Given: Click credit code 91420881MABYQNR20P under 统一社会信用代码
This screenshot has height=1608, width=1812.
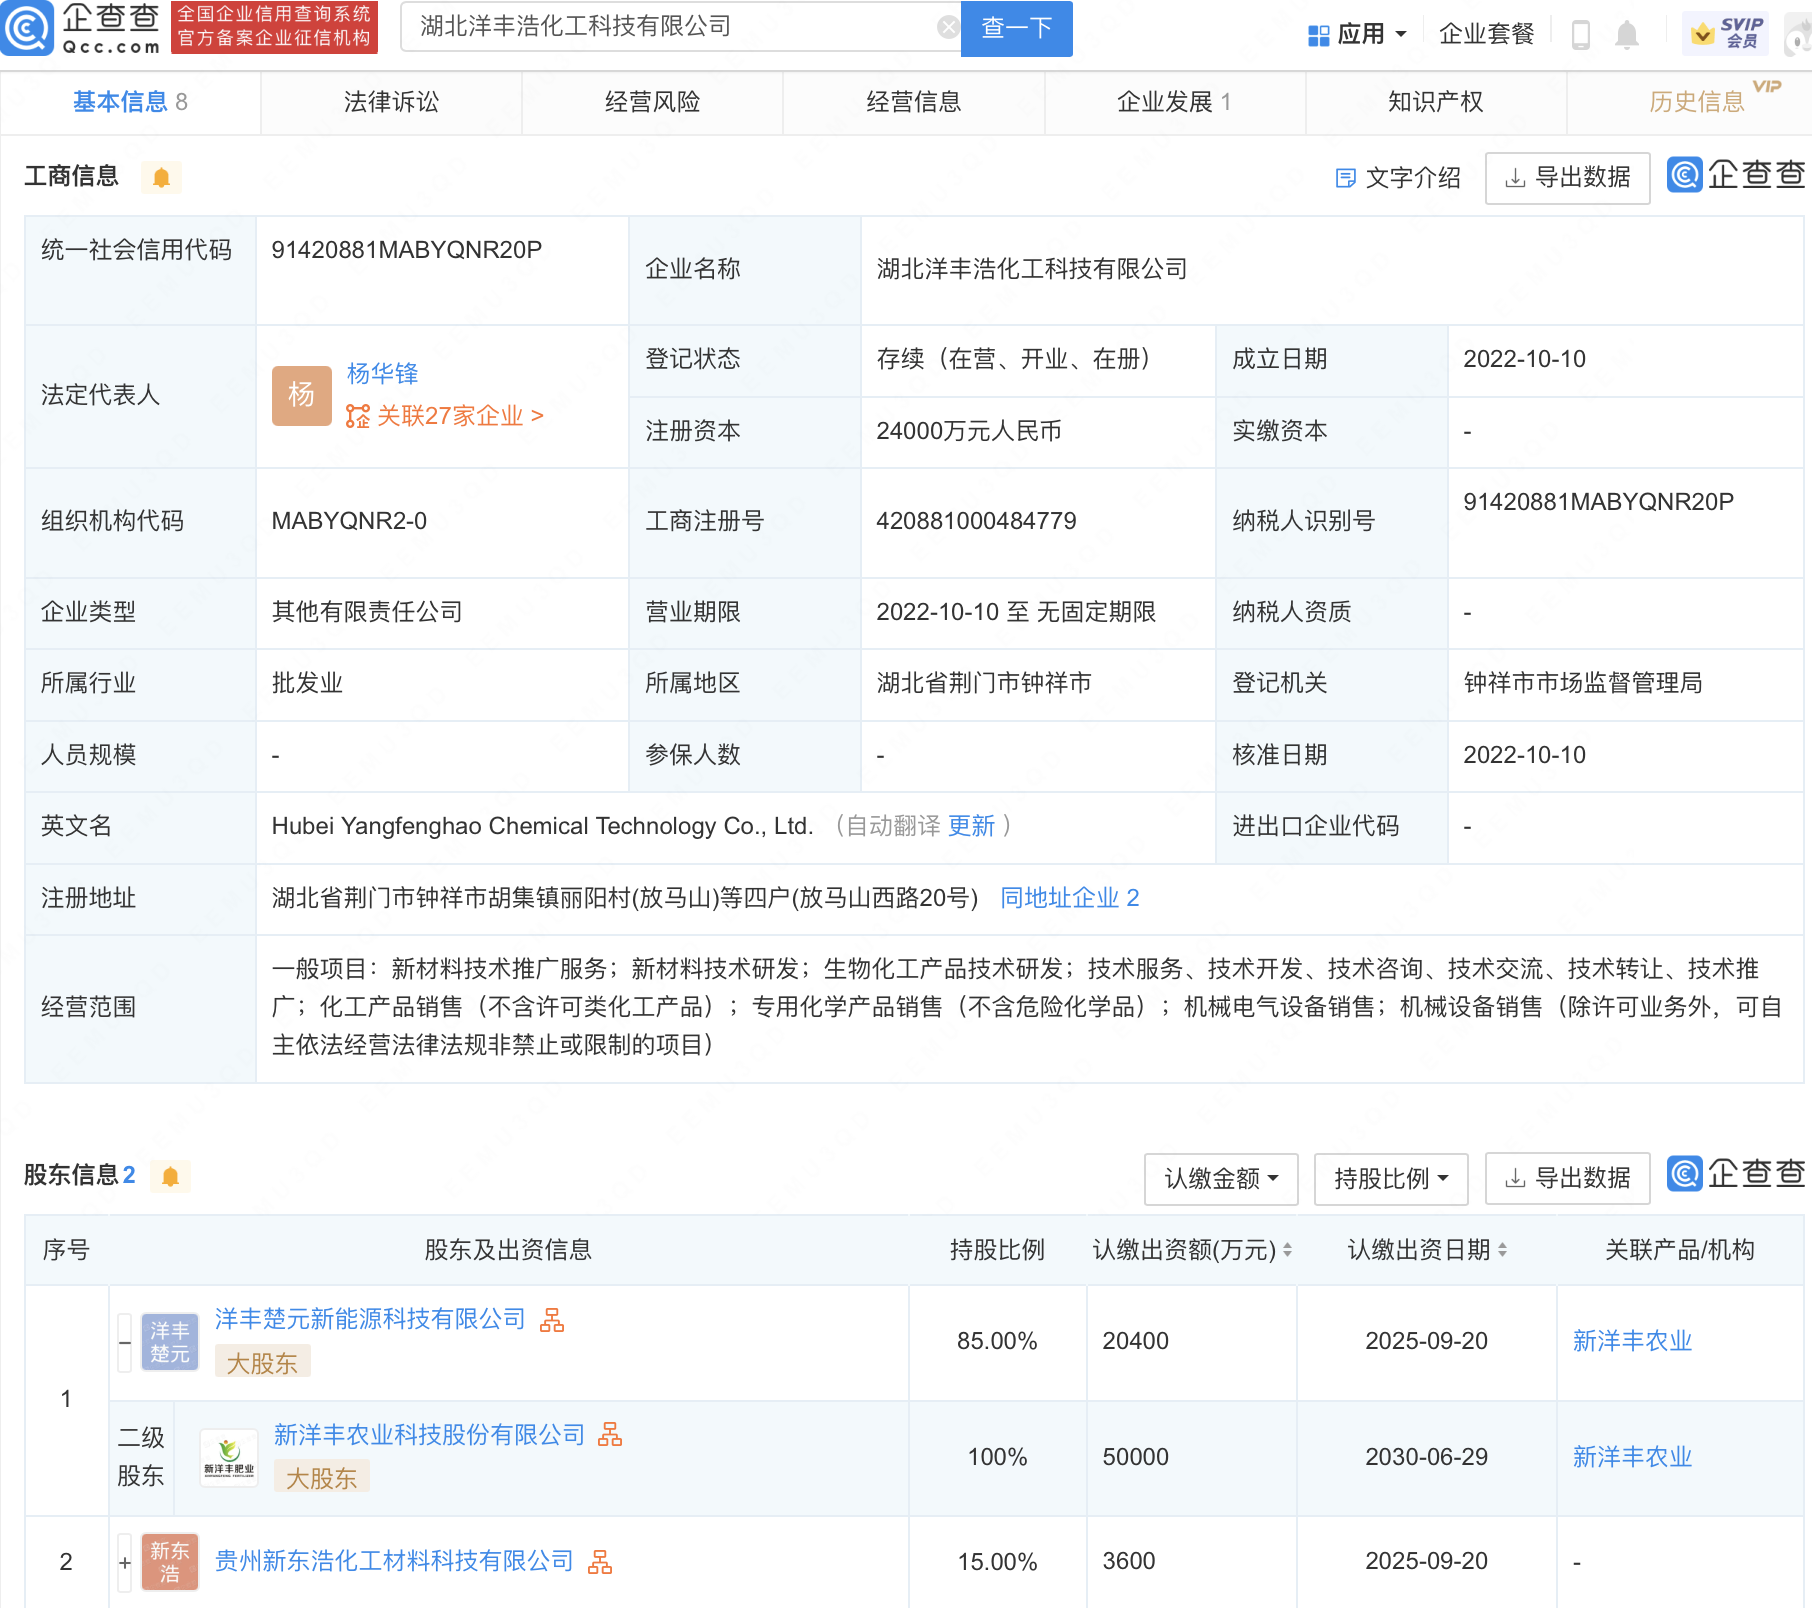Looking at the screenshot, I should click(406, 250).
